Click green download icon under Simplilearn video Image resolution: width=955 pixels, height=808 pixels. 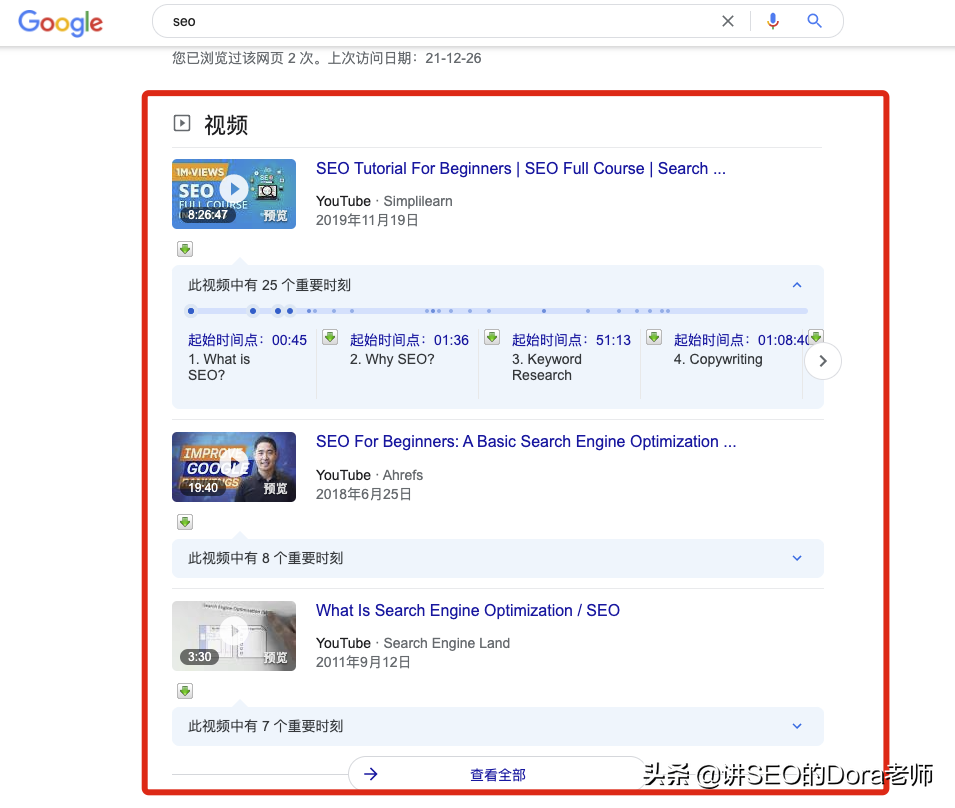[x=185, y=249]
